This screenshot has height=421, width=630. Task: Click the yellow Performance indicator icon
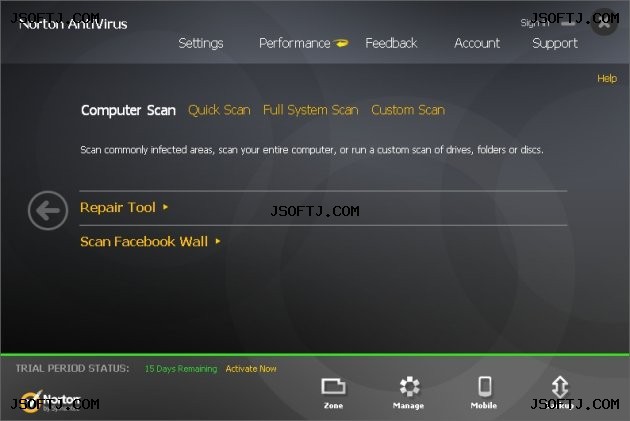tap(341, 43)
